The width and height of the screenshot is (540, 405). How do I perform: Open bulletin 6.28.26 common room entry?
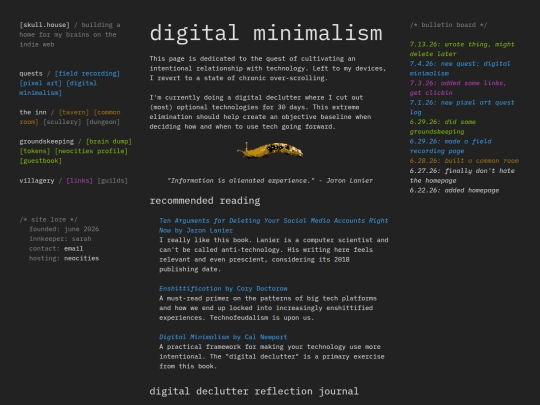[464, 161]
